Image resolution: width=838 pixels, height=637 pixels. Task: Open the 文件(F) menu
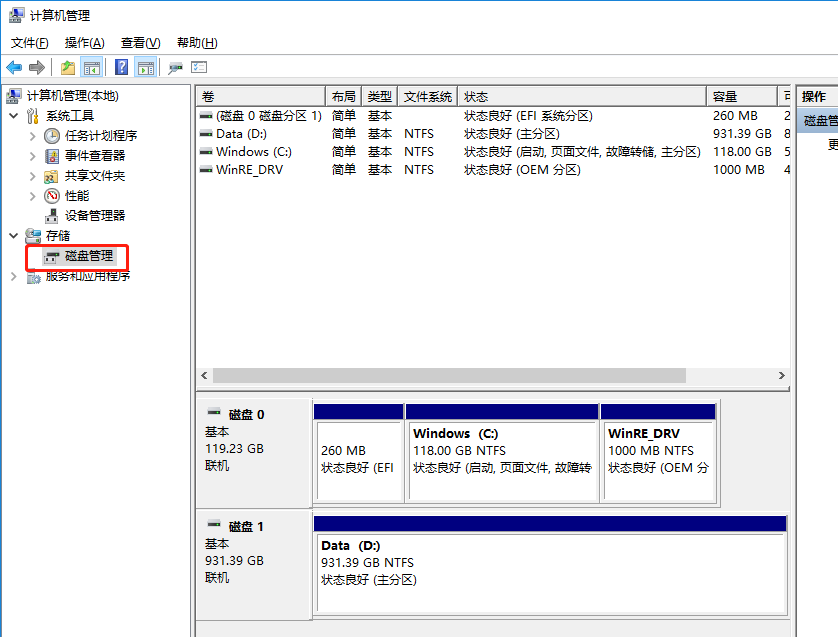click(29, 43)
